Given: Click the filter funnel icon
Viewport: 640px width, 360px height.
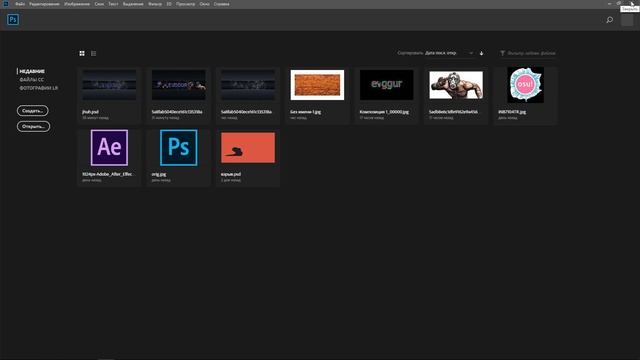Looking at the screenshot, I should pos(502,53).
